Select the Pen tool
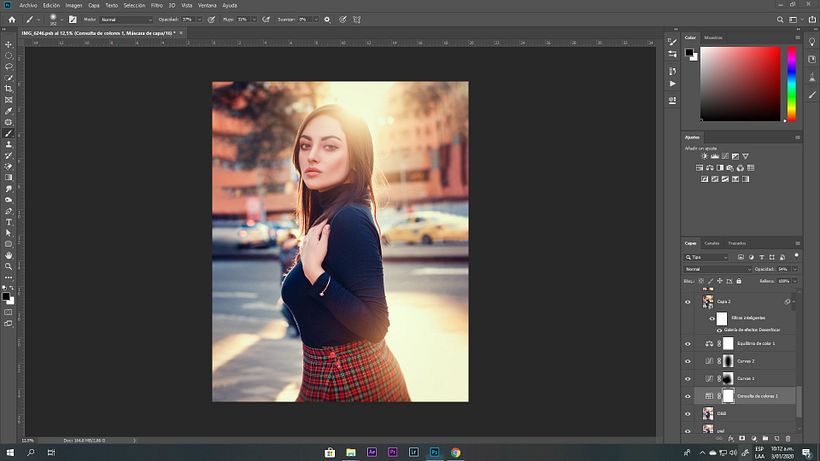 [8, 211]
